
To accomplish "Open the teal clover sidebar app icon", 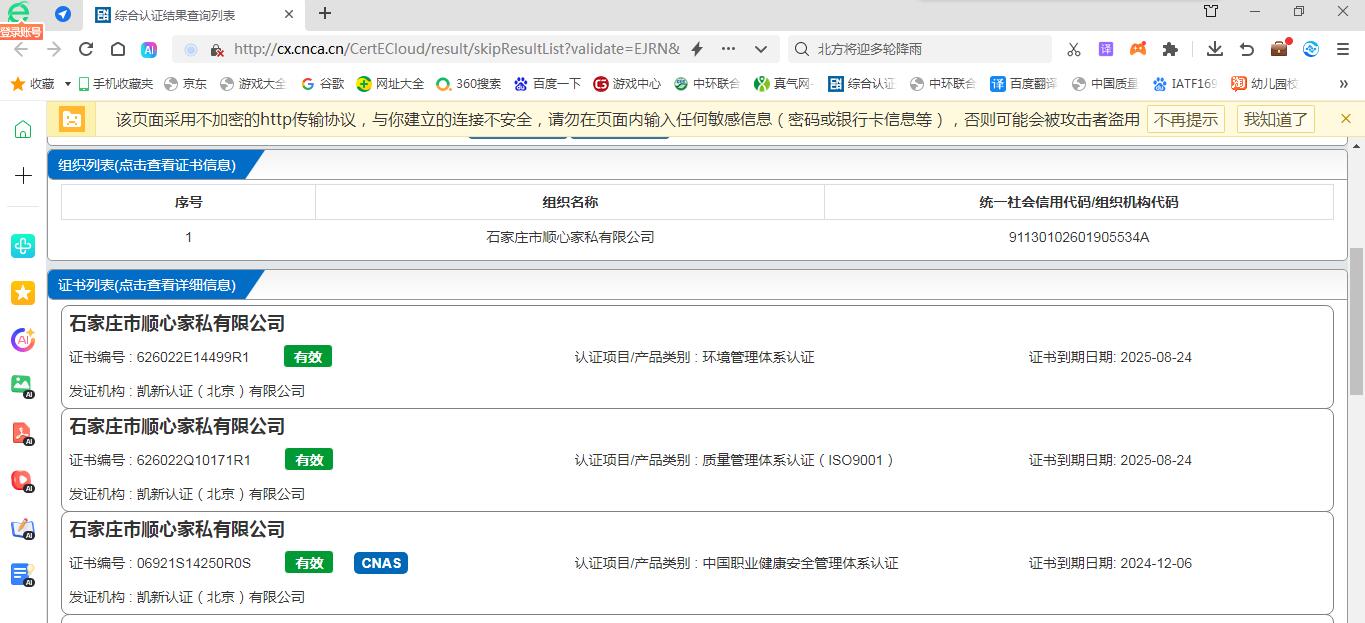I will point(23,246).
